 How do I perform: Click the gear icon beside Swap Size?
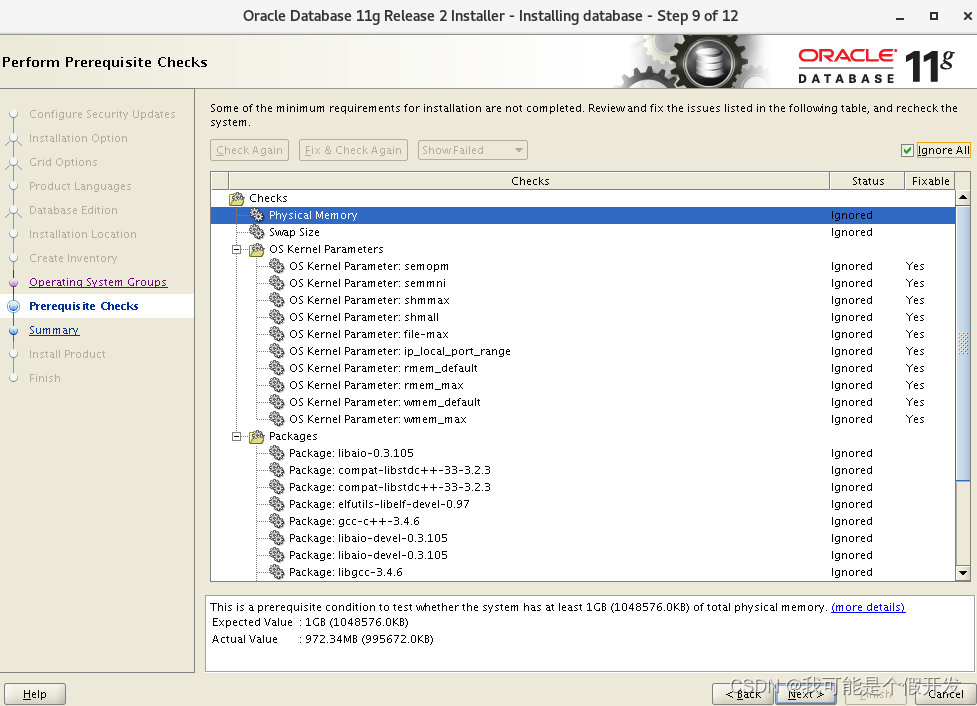tap(257, 232)
